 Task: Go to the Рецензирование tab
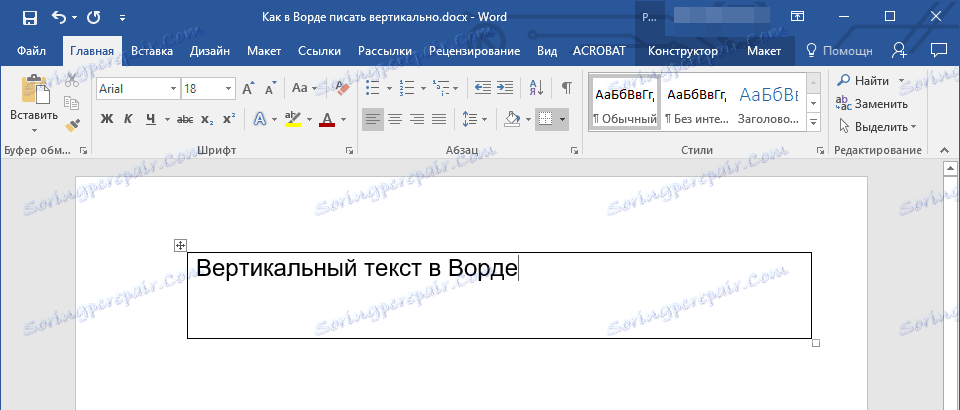(474, 51)
